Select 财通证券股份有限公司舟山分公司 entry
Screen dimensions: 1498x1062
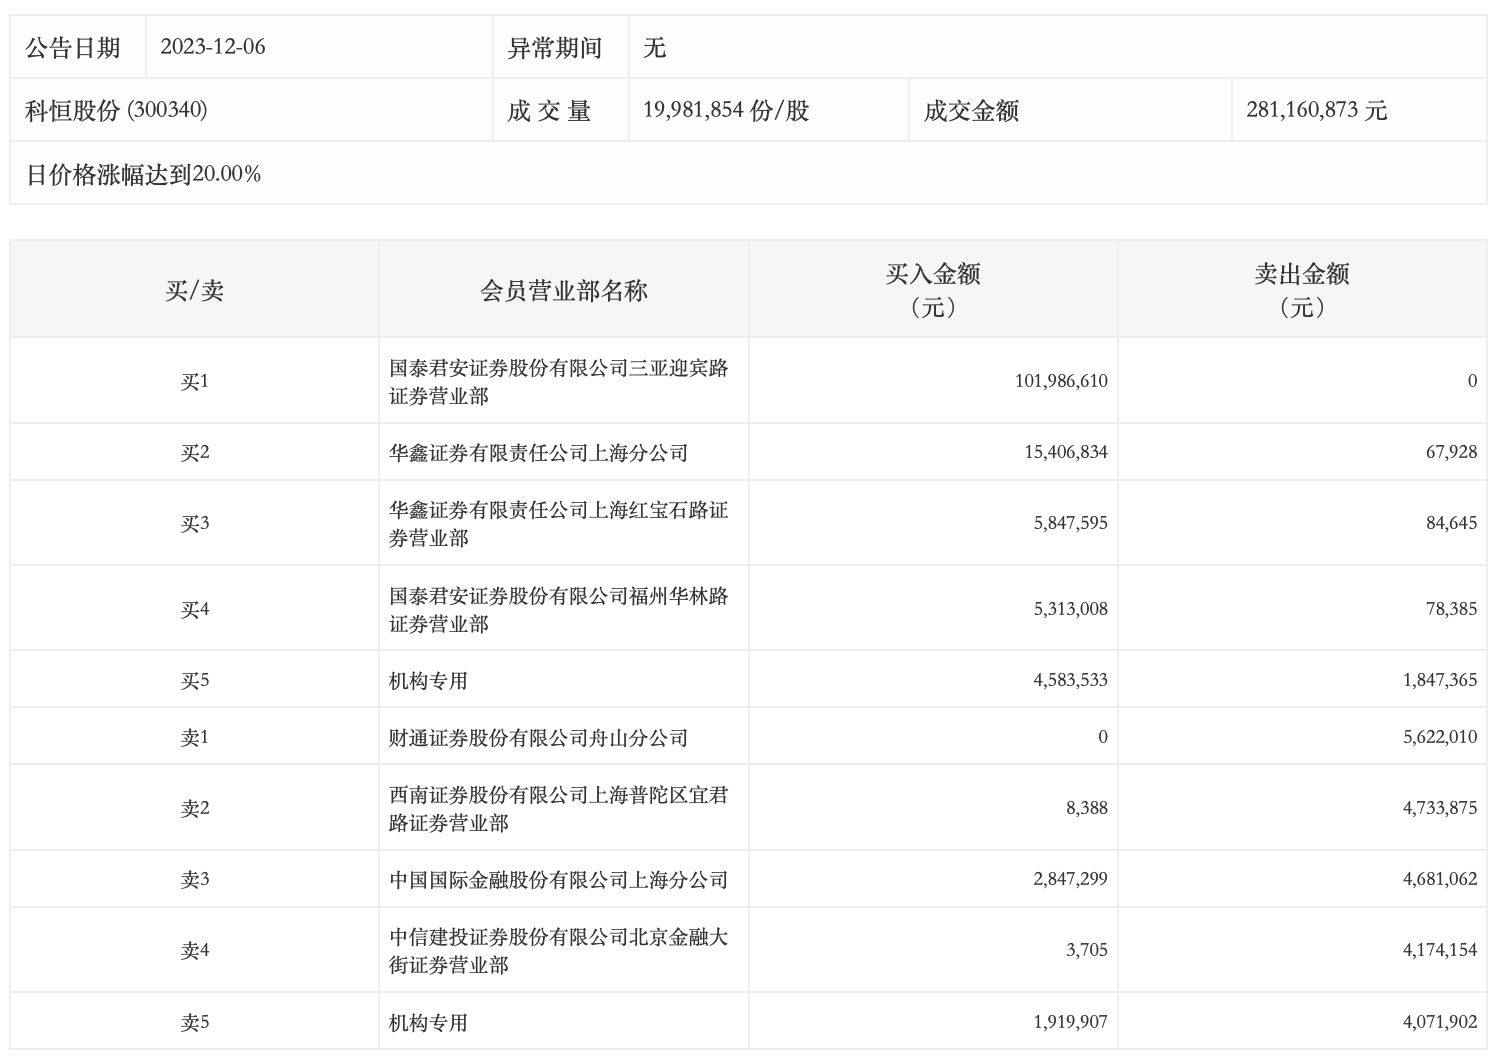pyautogui.click(x=538, y=738)
